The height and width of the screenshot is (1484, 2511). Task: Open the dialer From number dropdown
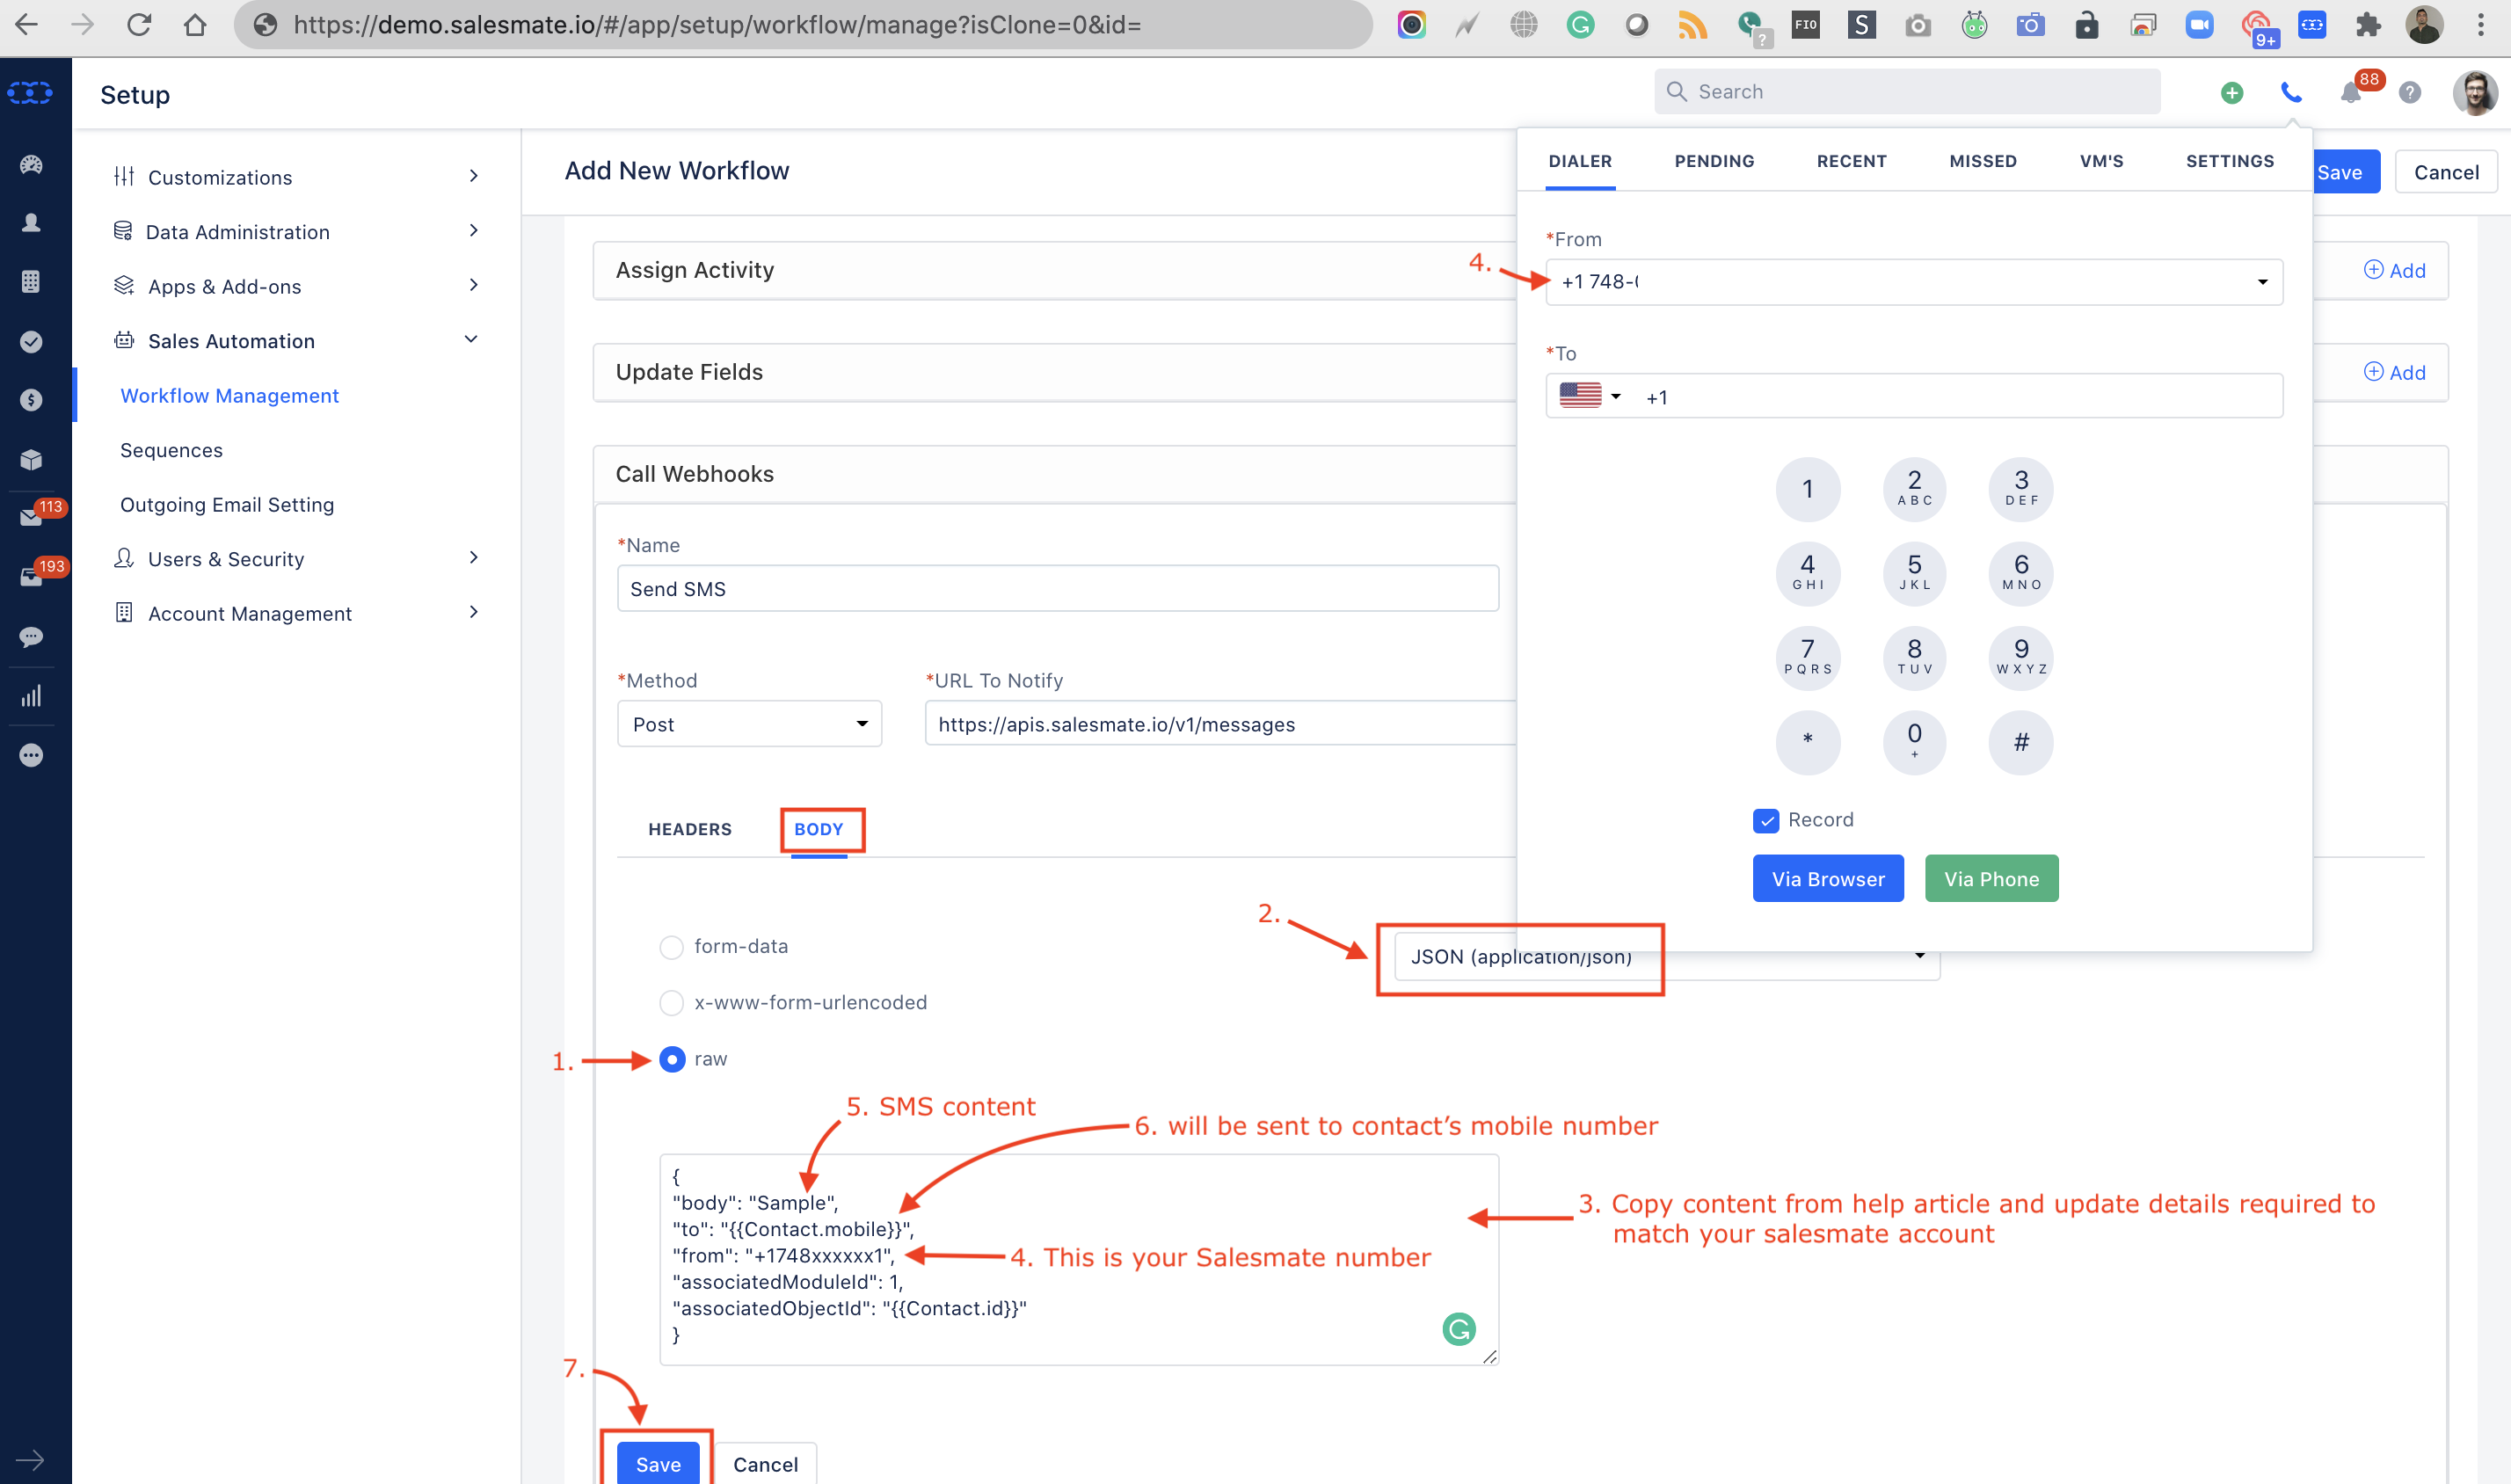tap(1913, 282)
